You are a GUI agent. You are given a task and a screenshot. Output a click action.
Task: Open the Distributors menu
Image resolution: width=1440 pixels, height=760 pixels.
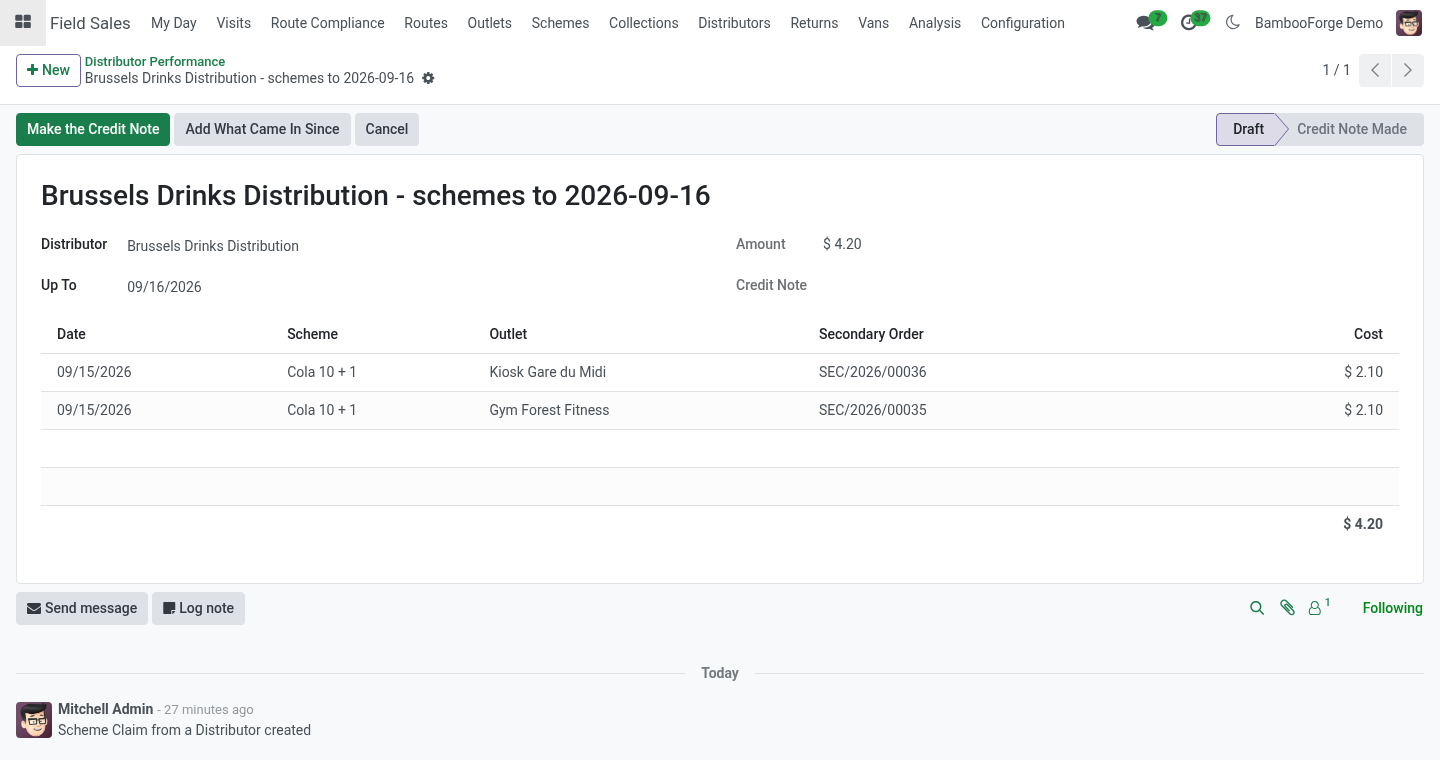[x=734, y=23]
